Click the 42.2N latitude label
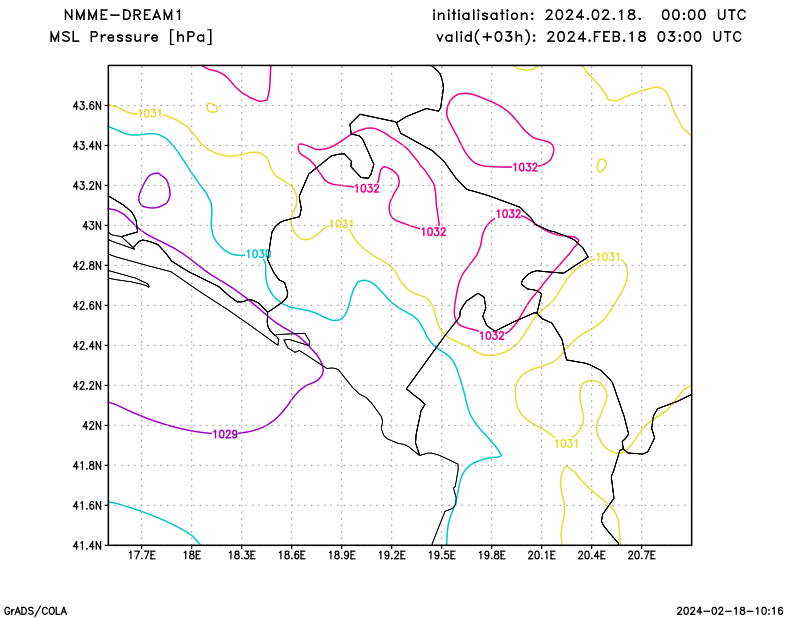 coord(87,385)
